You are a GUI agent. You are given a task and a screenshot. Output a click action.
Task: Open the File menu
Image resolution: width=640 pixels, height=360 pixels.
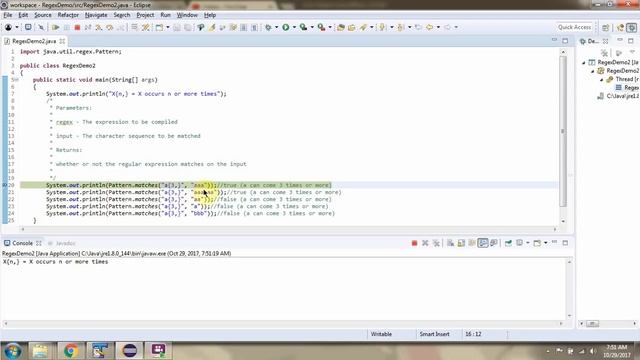coord(8,15)
